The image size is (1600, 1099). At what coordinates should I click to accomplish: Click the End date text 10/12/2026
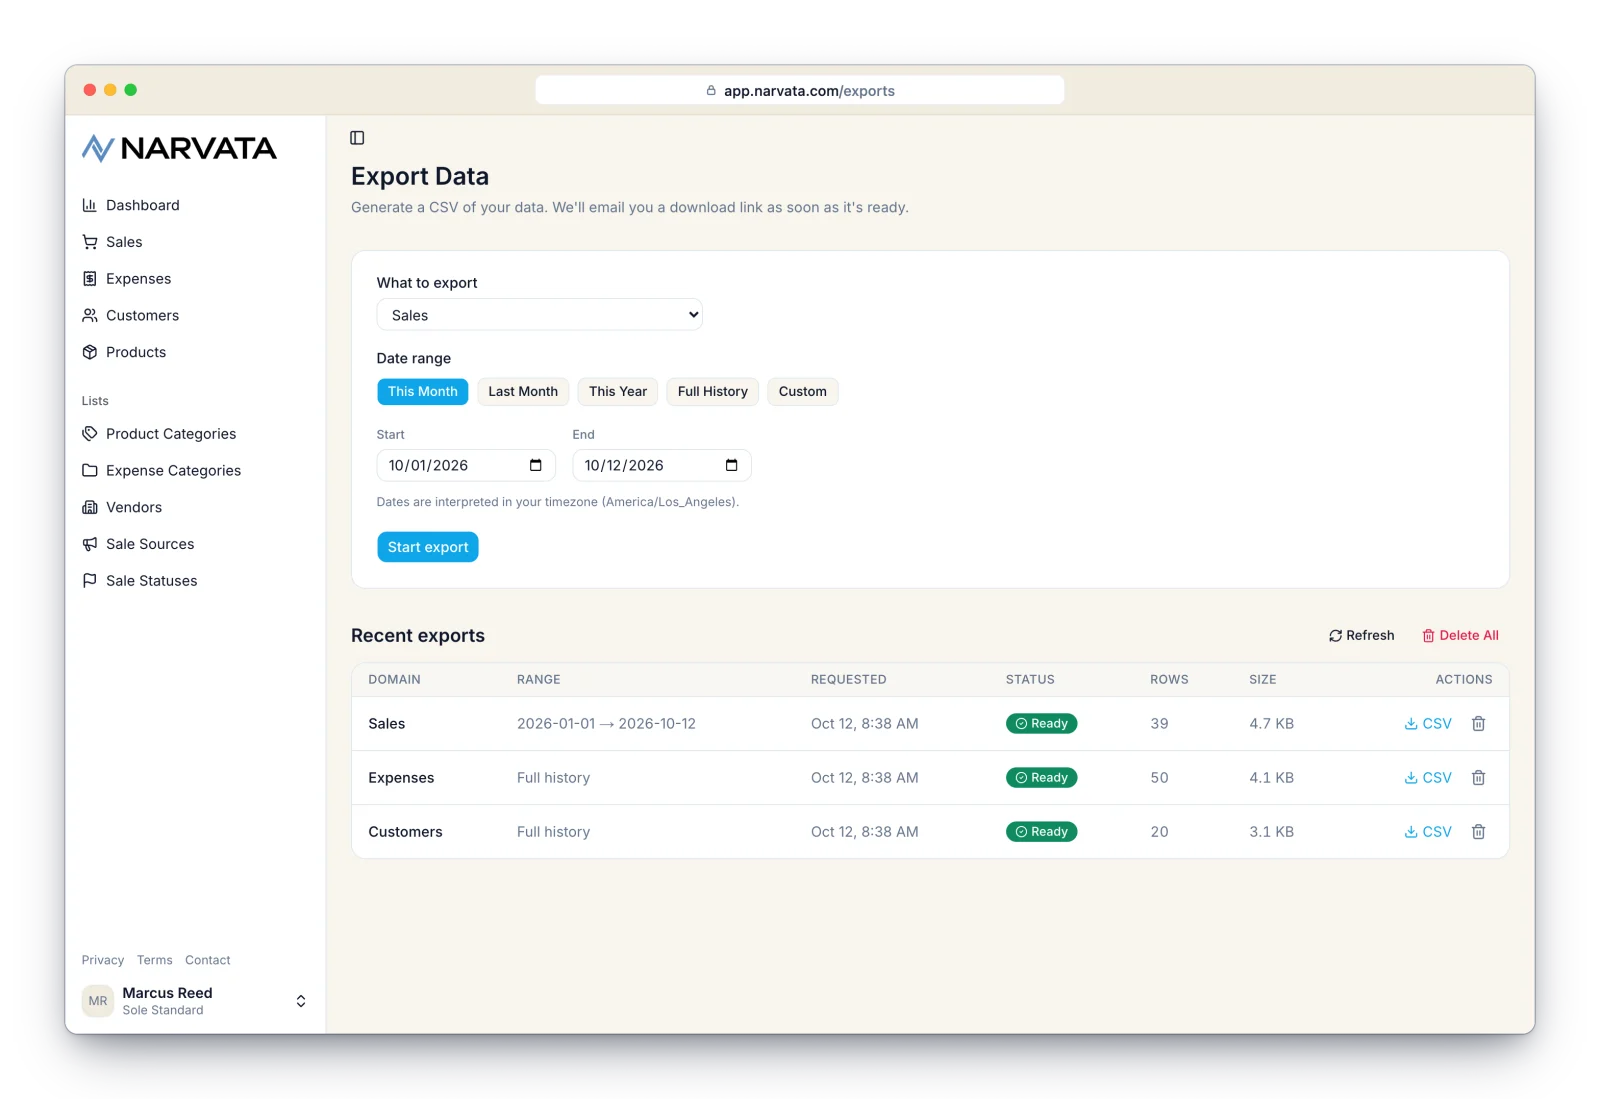click(x=624, y=466)
